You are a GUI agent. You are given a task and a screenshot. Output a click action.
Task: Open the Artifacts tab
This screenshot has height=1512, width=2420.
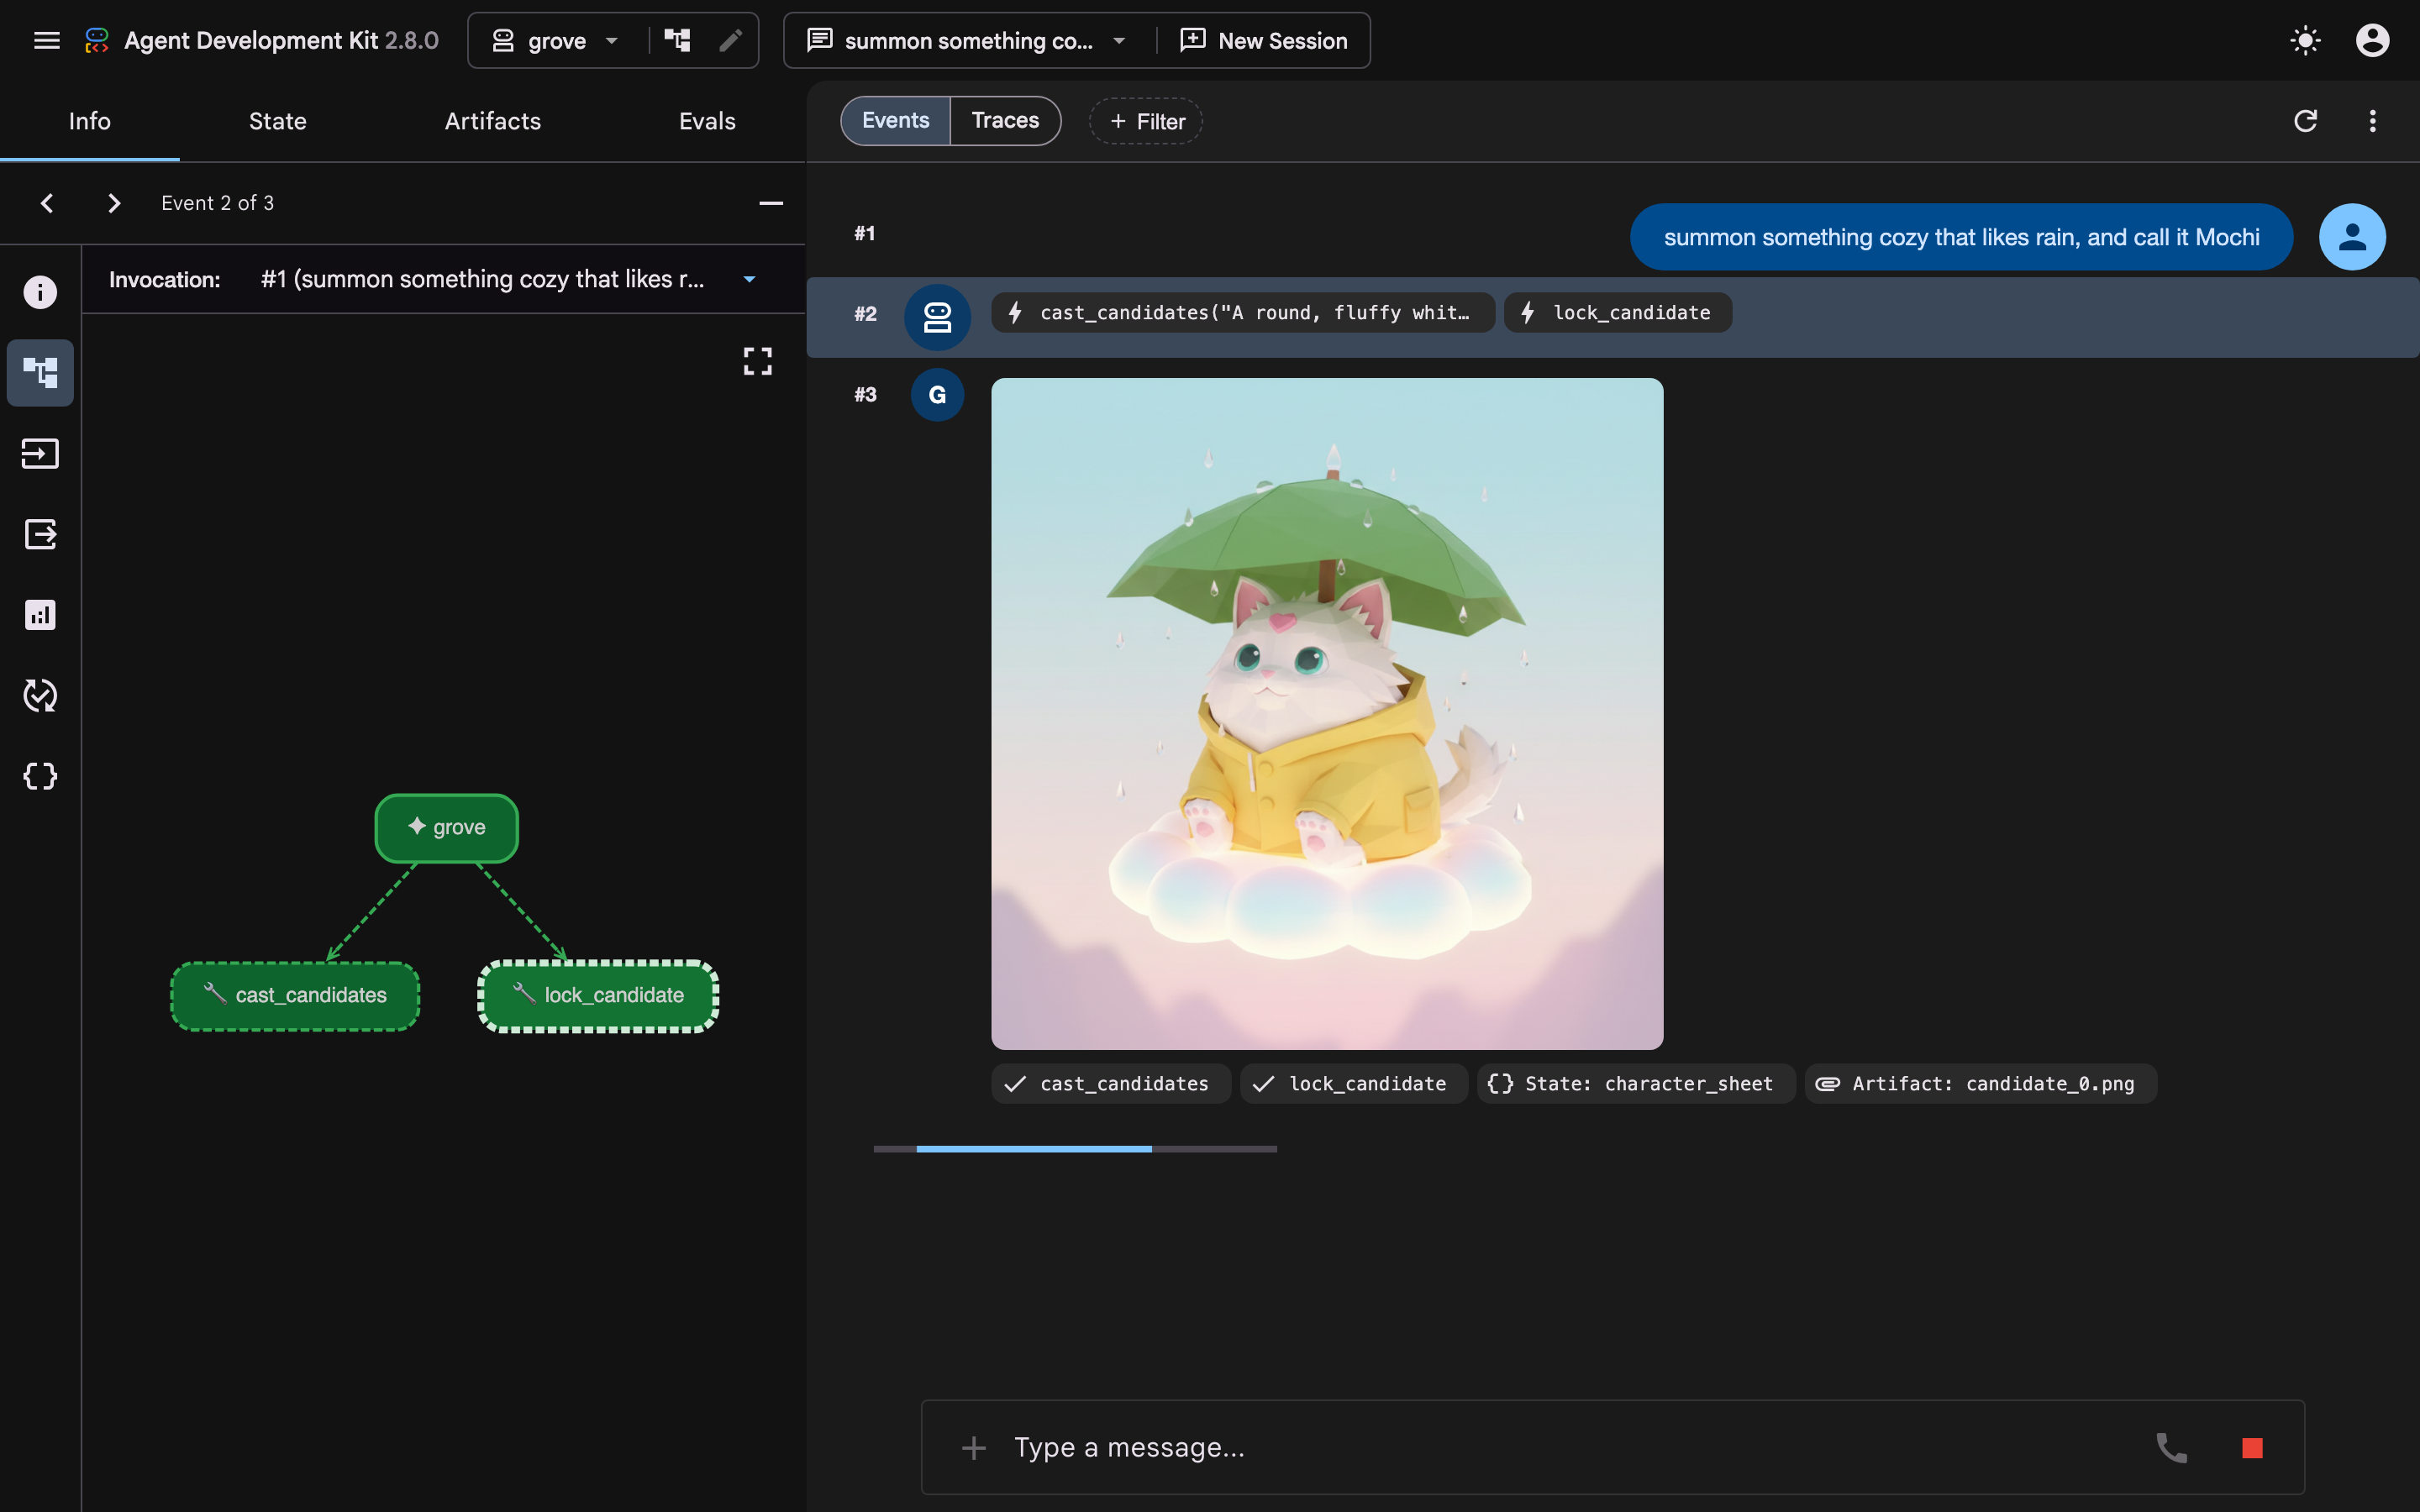click(x=492, y=121)
